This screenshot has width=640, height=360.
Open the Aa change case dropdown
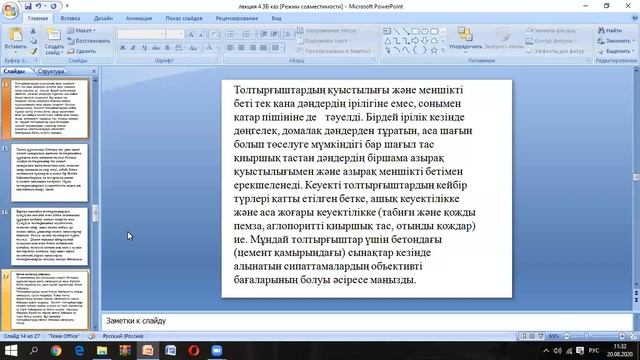(x=193, y=48)
